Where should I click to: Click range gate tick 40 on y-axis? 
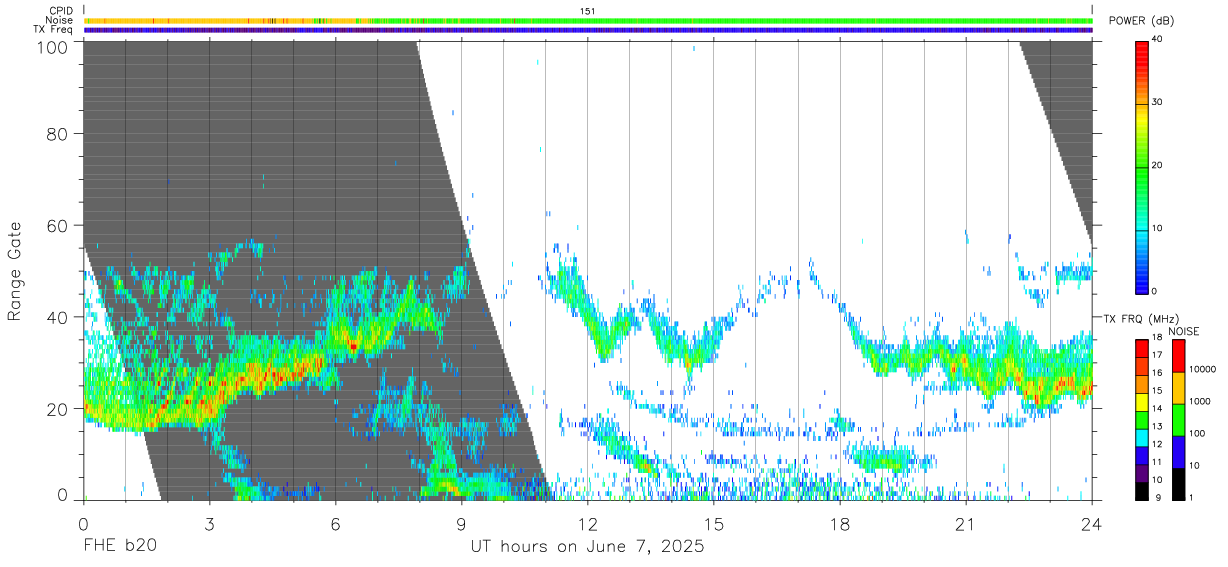click(57, 317)
